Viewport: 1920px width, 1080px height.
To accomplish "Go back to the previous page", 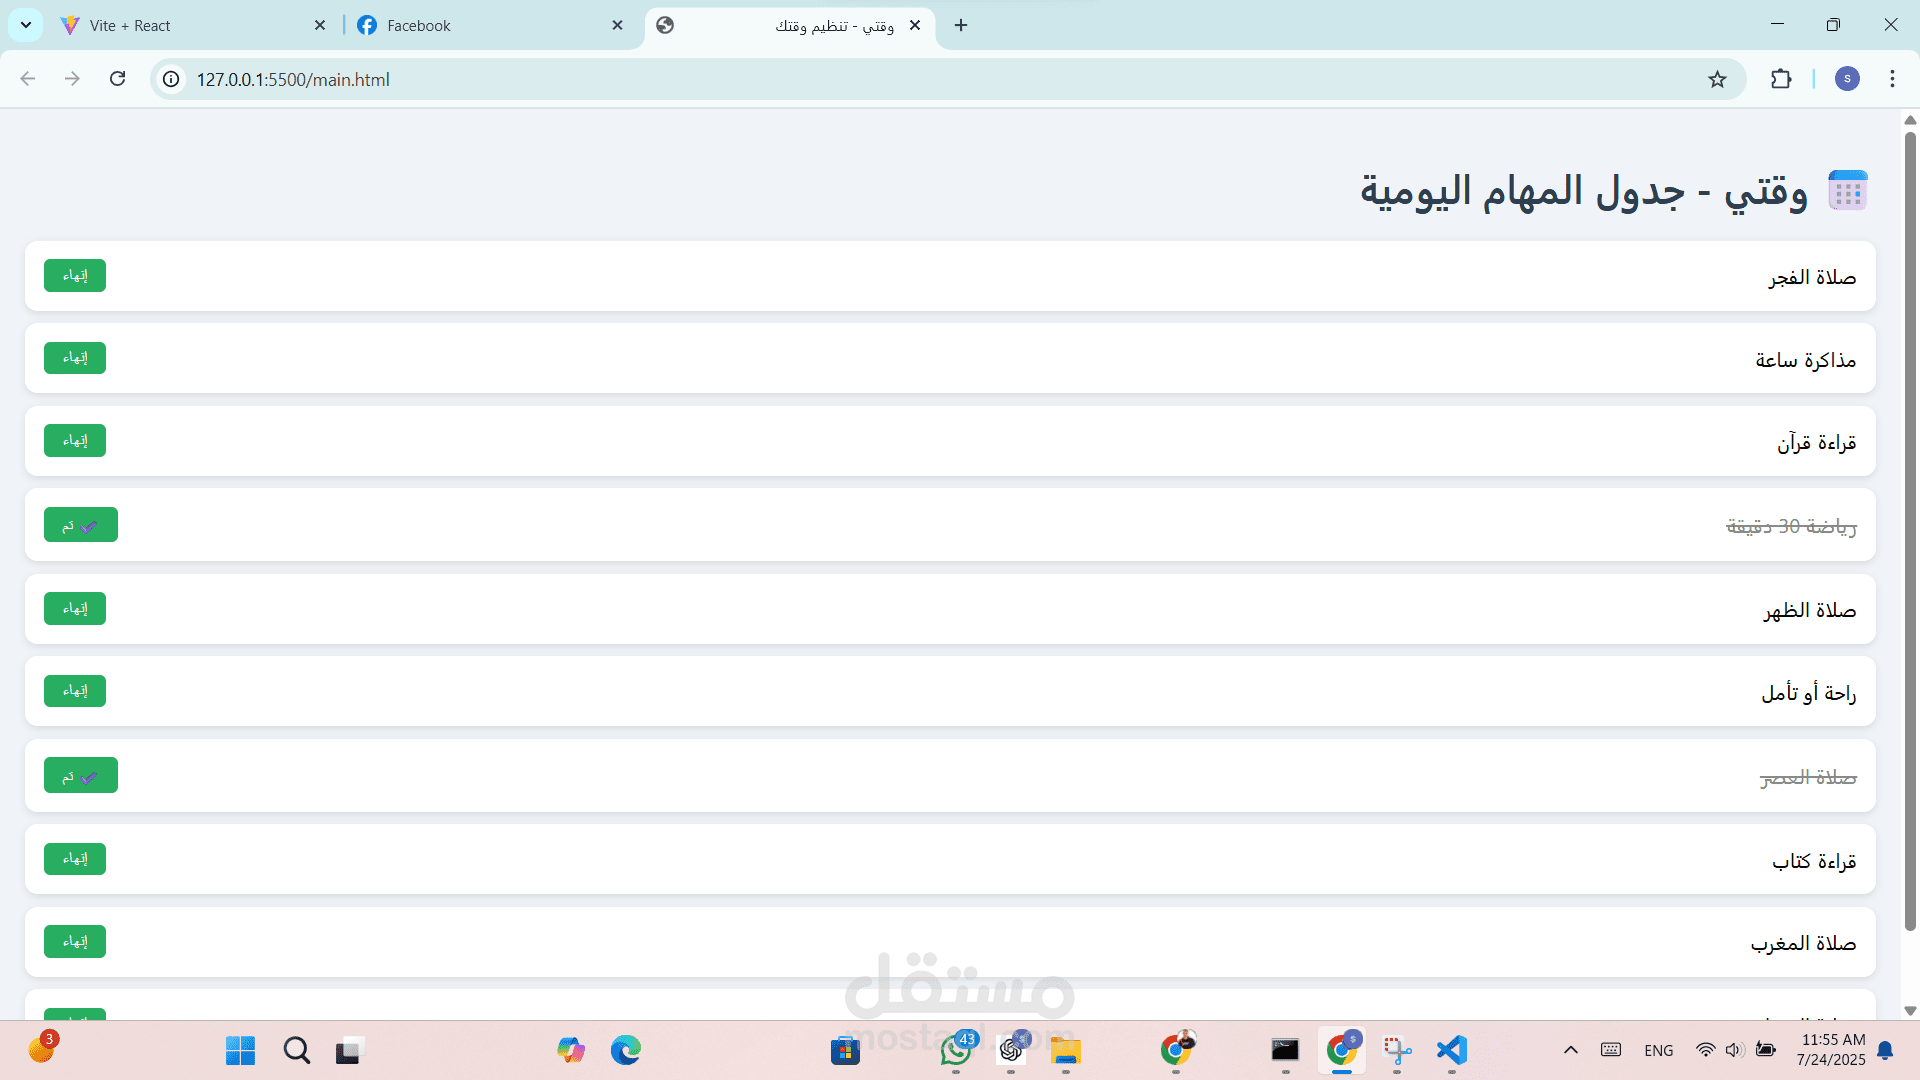I will click(28, 79).
